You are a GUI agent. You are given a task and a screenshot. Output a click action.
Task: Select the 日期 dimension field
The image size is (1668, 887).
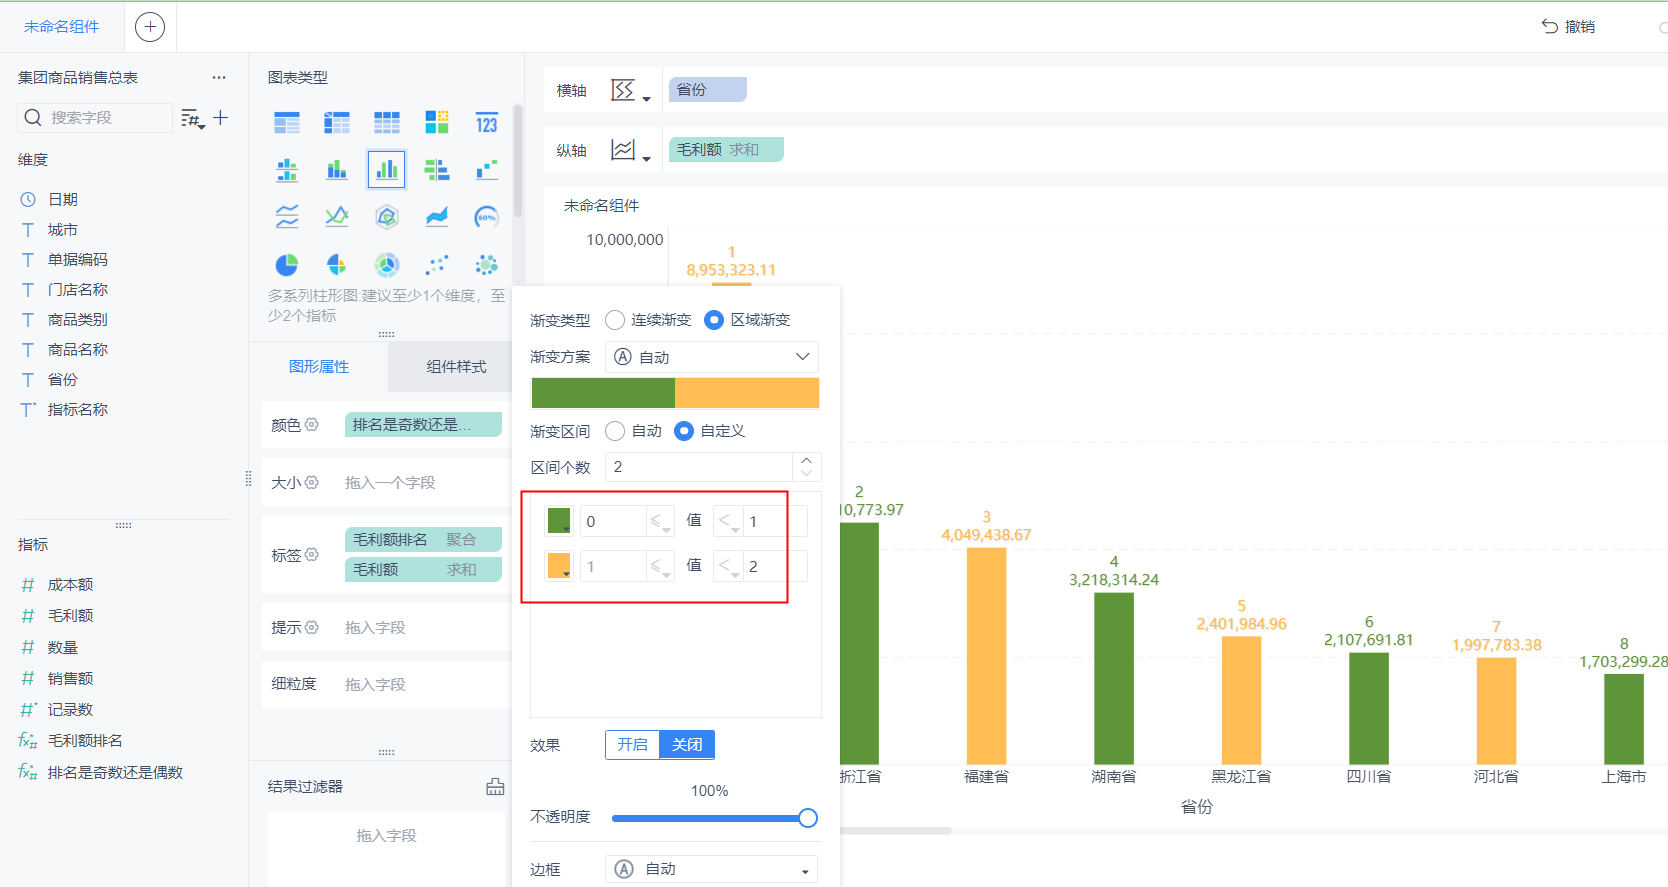point(62,200)
